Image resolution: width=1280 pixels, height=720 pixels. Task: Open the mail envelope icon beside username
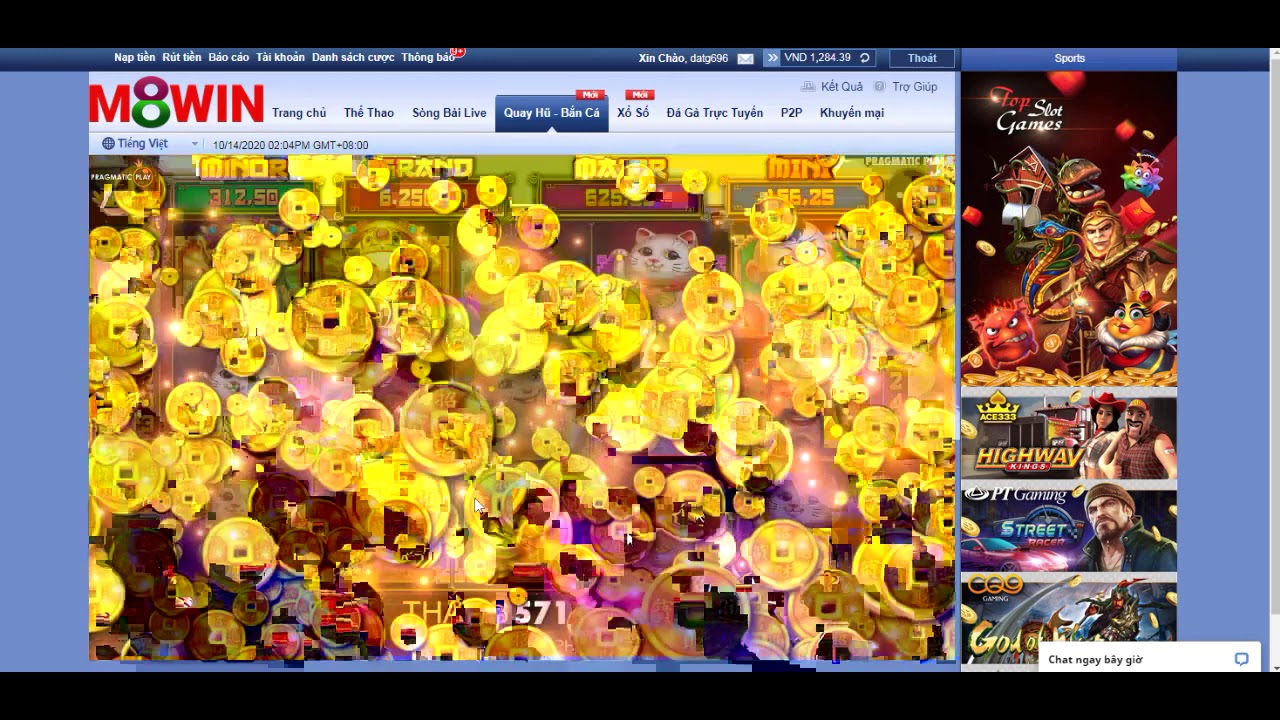click(x=745, y=58)
